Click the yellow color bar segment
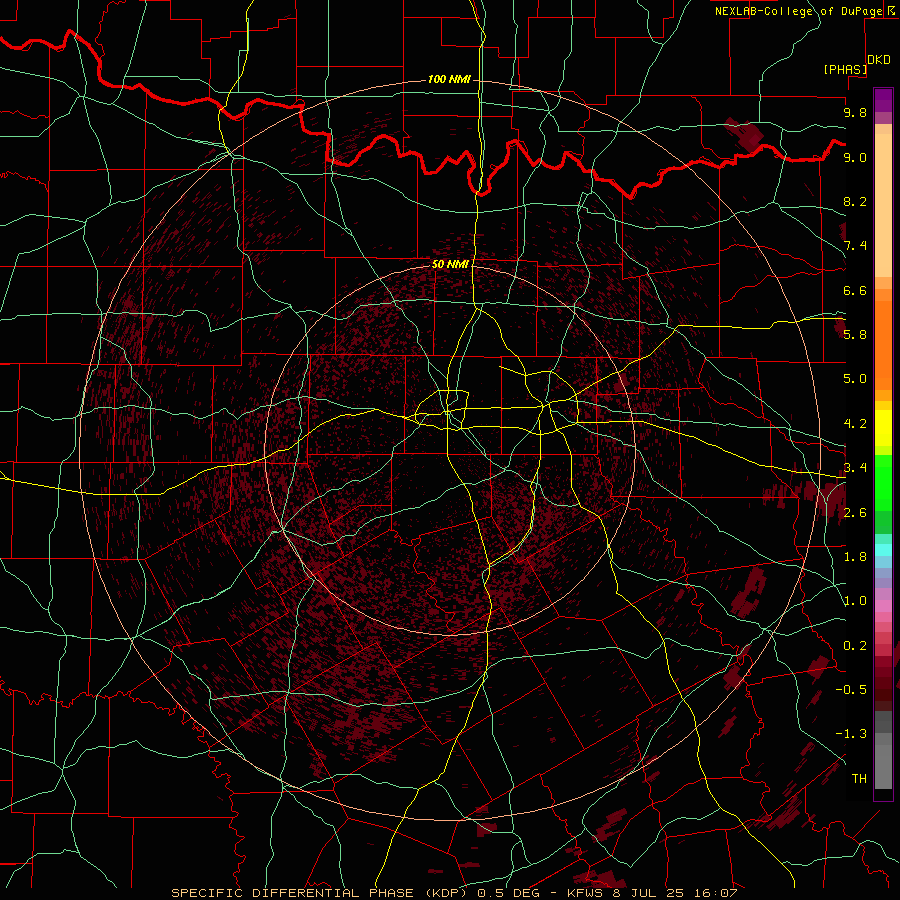Screen dimensions: 900x900 tap(883, 428)
